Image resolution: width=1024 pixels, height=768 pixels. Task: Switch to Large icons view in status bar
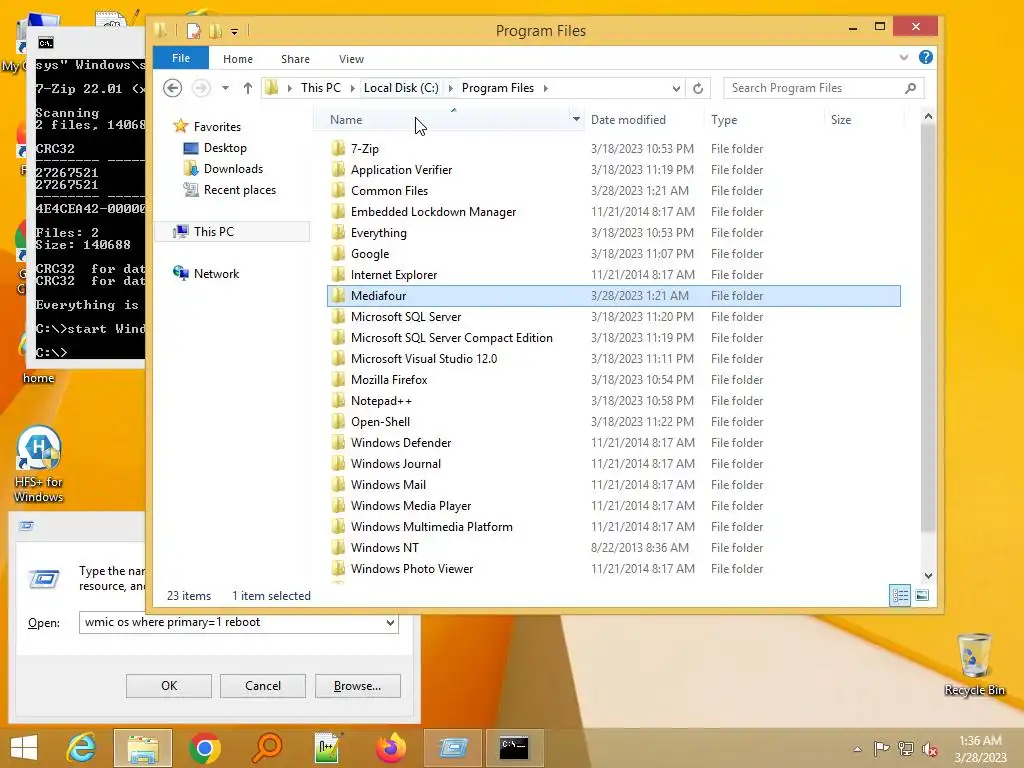click(x=921, y=596)
